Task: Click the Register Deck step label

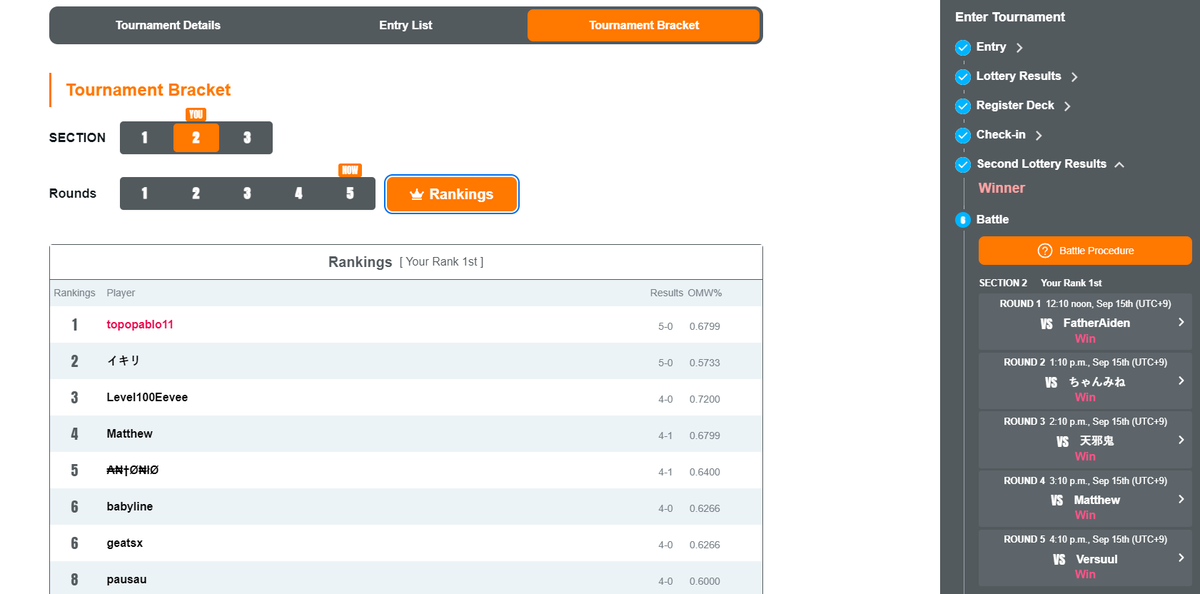Action: 1015,105
